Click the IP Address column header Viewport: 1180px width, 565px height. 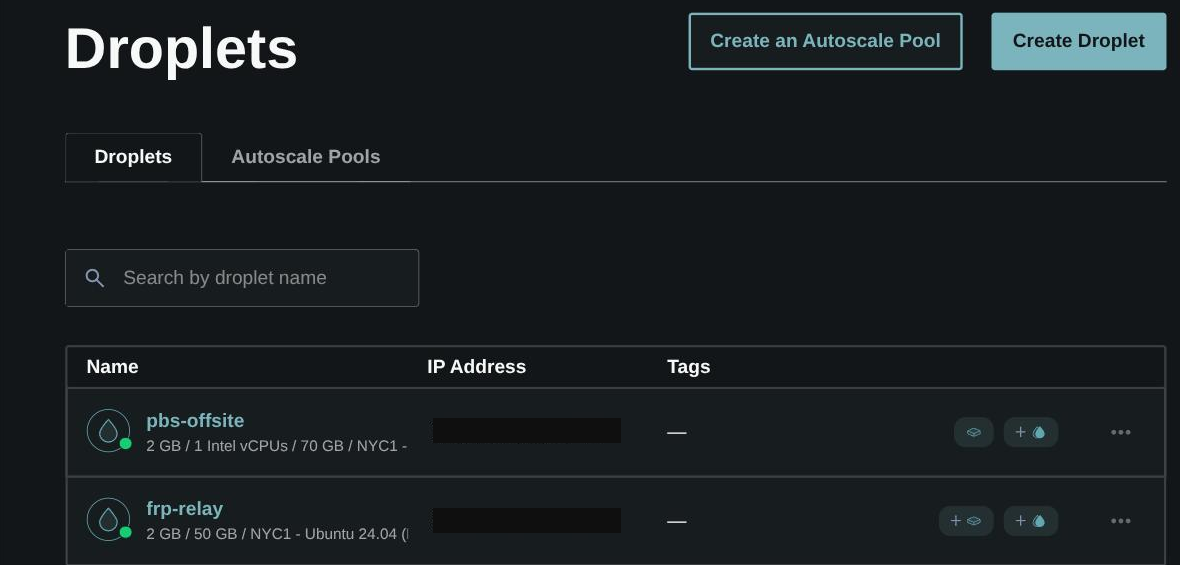click(476, 366)
